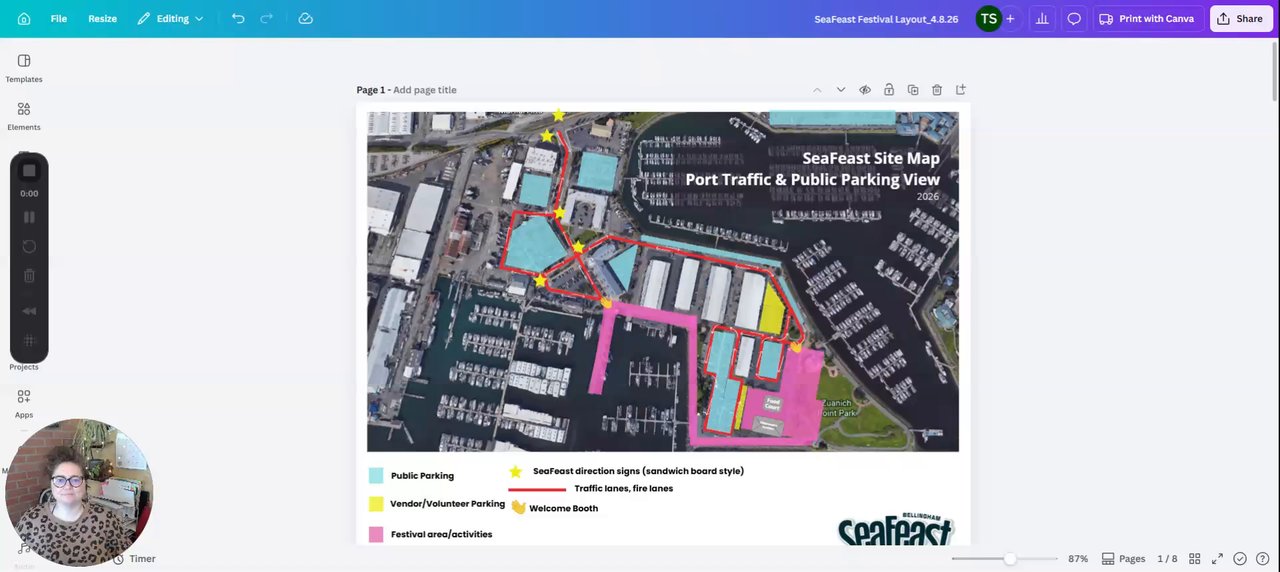Add a new page after Page 1
The image size is (1280, 572).
pos(961,90)
